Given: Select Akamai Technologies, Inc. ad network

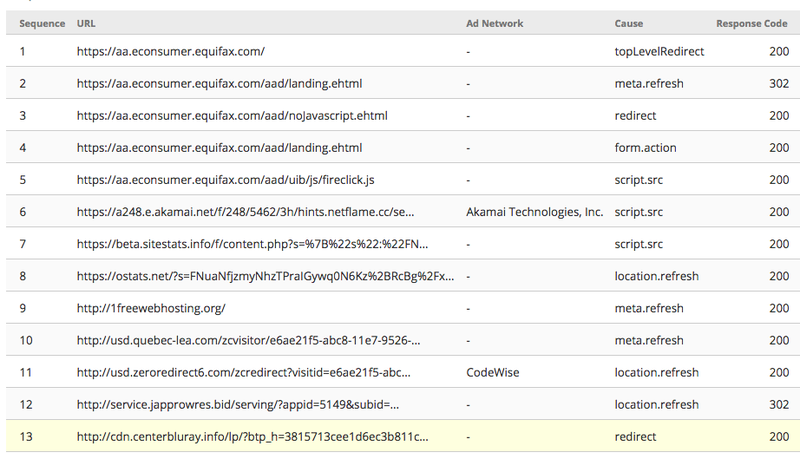Looking at the screenshot, I should (x=534, y=212).
